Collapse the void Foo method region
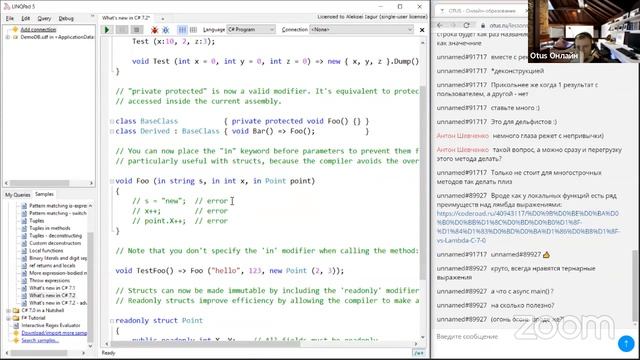640x360 pixels. 112,181
